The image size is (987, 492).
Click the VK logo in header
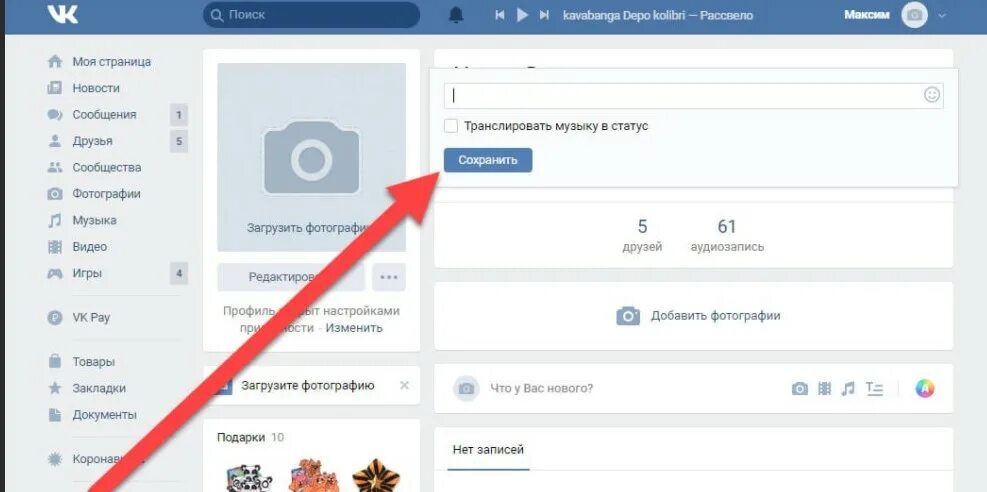(63, 14)
